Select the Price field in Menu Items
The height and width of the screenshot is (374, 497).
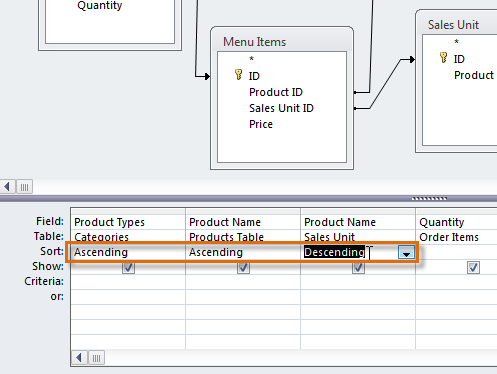click(x=261, y=124)
